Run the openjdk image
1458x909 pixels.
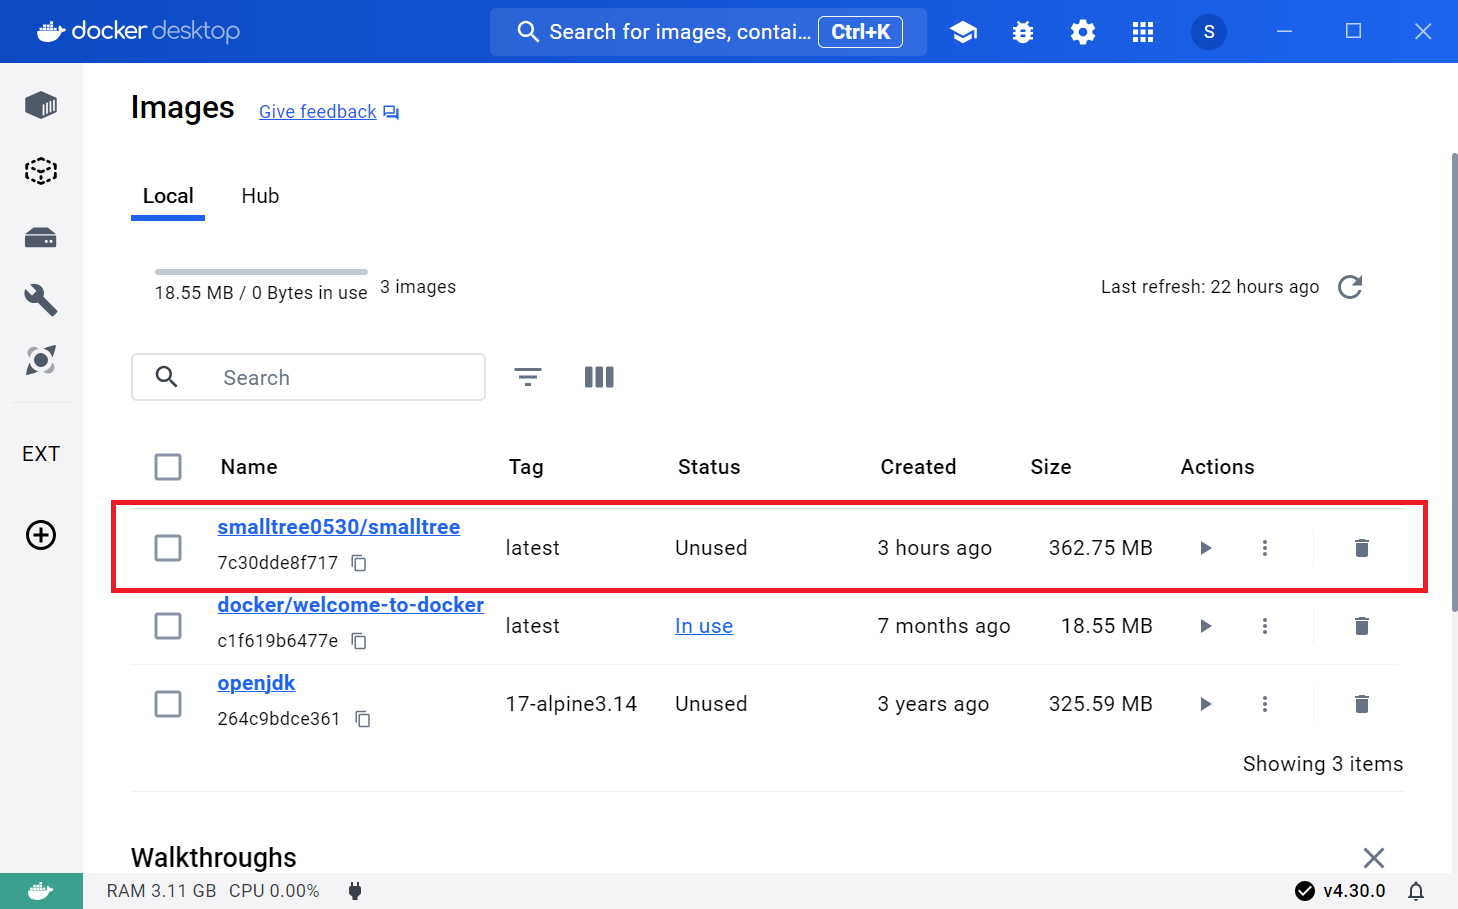coord(1206,704)
